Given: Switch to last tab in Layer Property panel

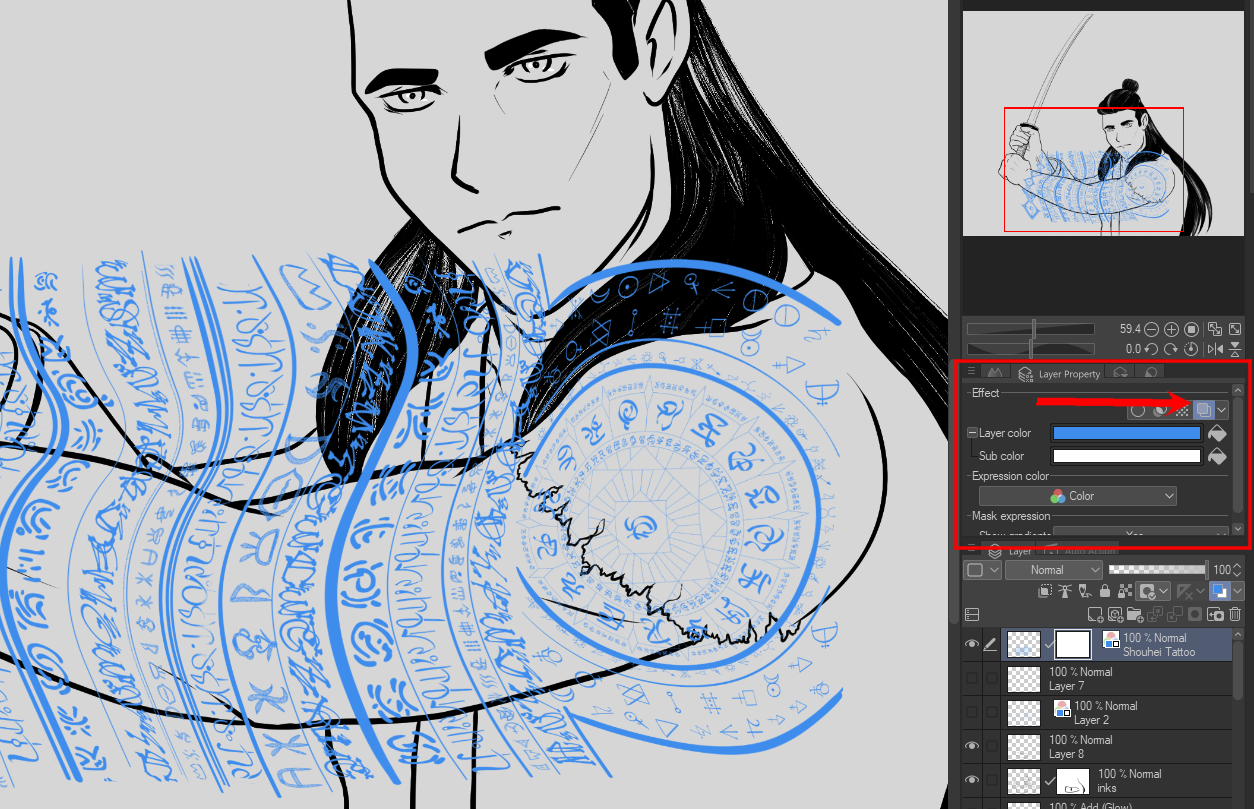Looking at the screenshot, I should pos(1149,372).
